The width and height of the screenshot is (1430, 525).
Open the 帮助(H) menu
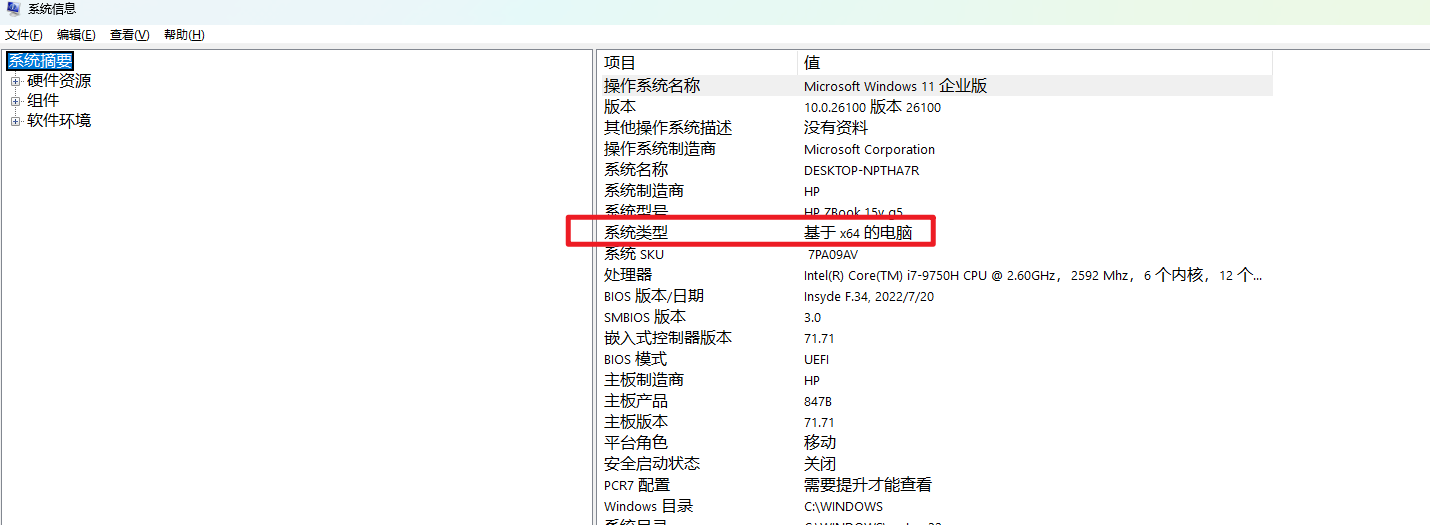pyautogui.click(x=184, y=35)
